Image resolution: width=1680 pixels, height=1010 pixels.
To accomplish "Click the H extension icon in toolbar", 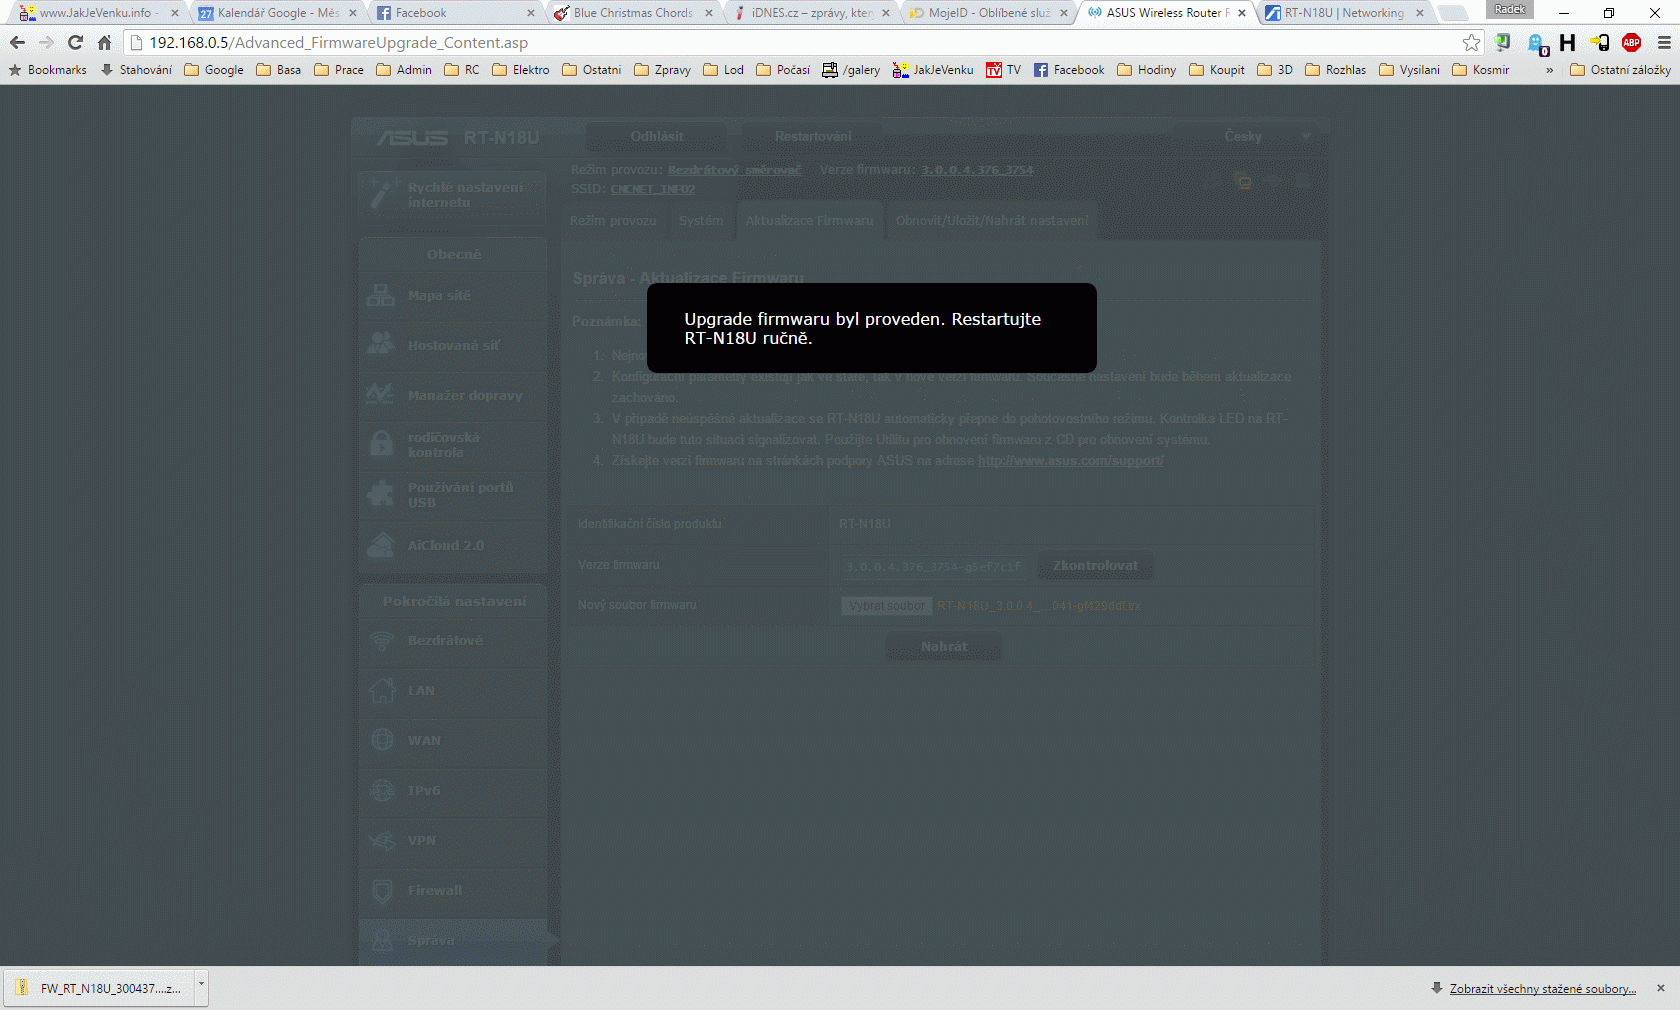I will click(x=1567, y=42).
